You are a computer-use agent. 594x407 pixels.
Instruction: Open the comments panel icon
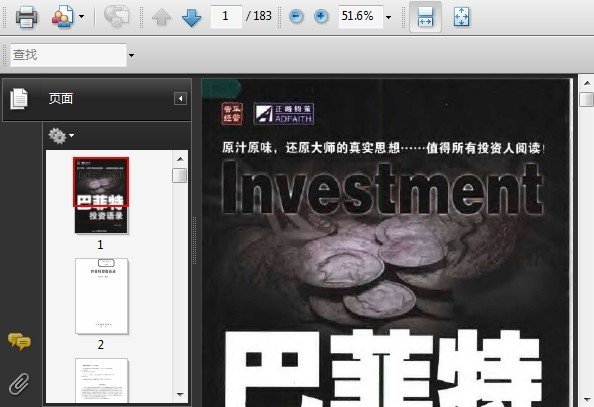(19, 342)
